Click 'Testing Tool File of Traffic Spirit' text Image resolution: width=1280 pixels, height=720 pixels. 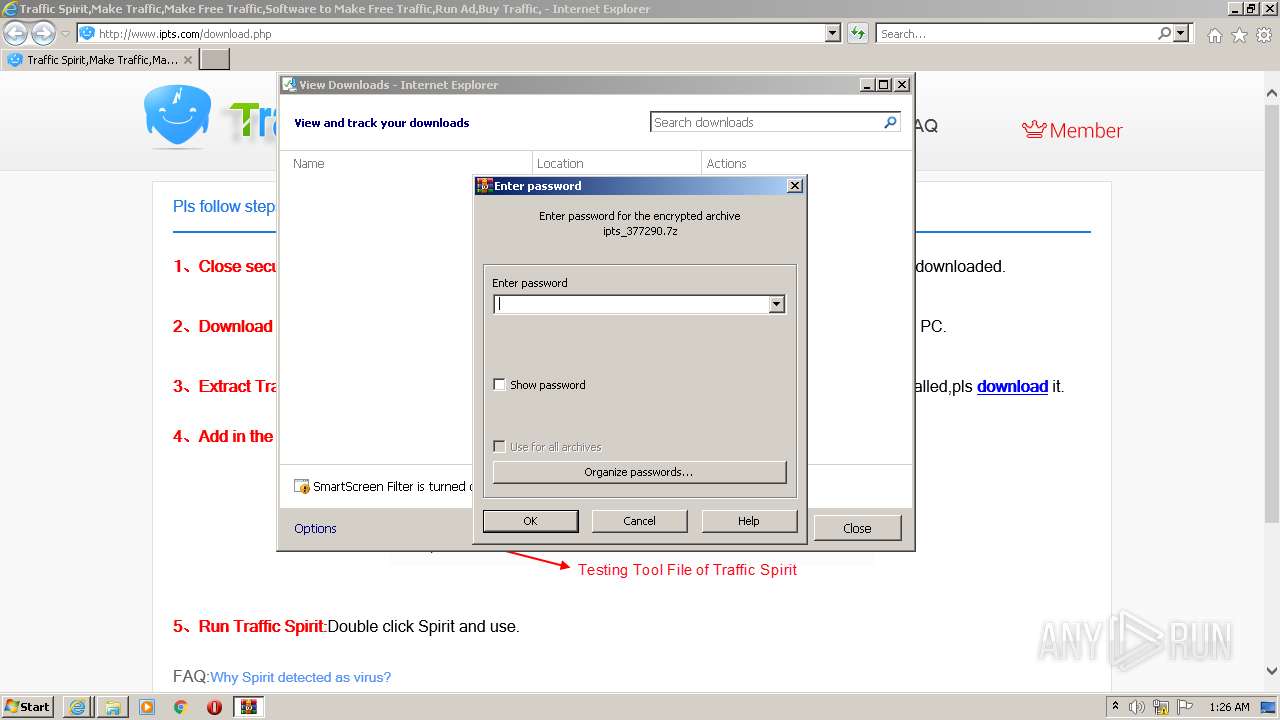(687, 570)
